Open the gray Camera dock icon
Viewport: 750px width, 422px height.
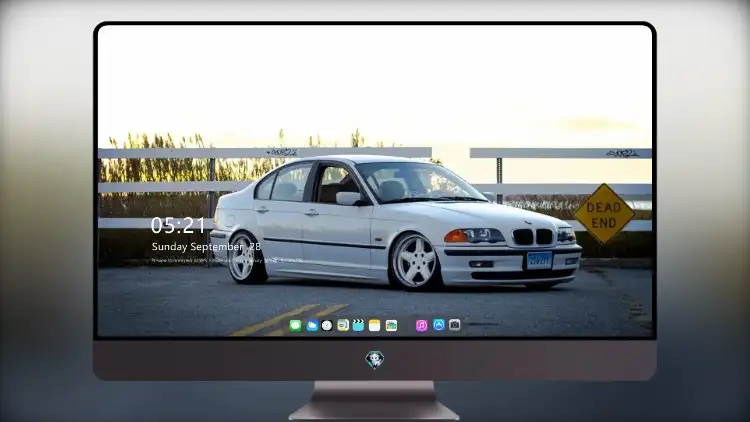coord(454,325)
